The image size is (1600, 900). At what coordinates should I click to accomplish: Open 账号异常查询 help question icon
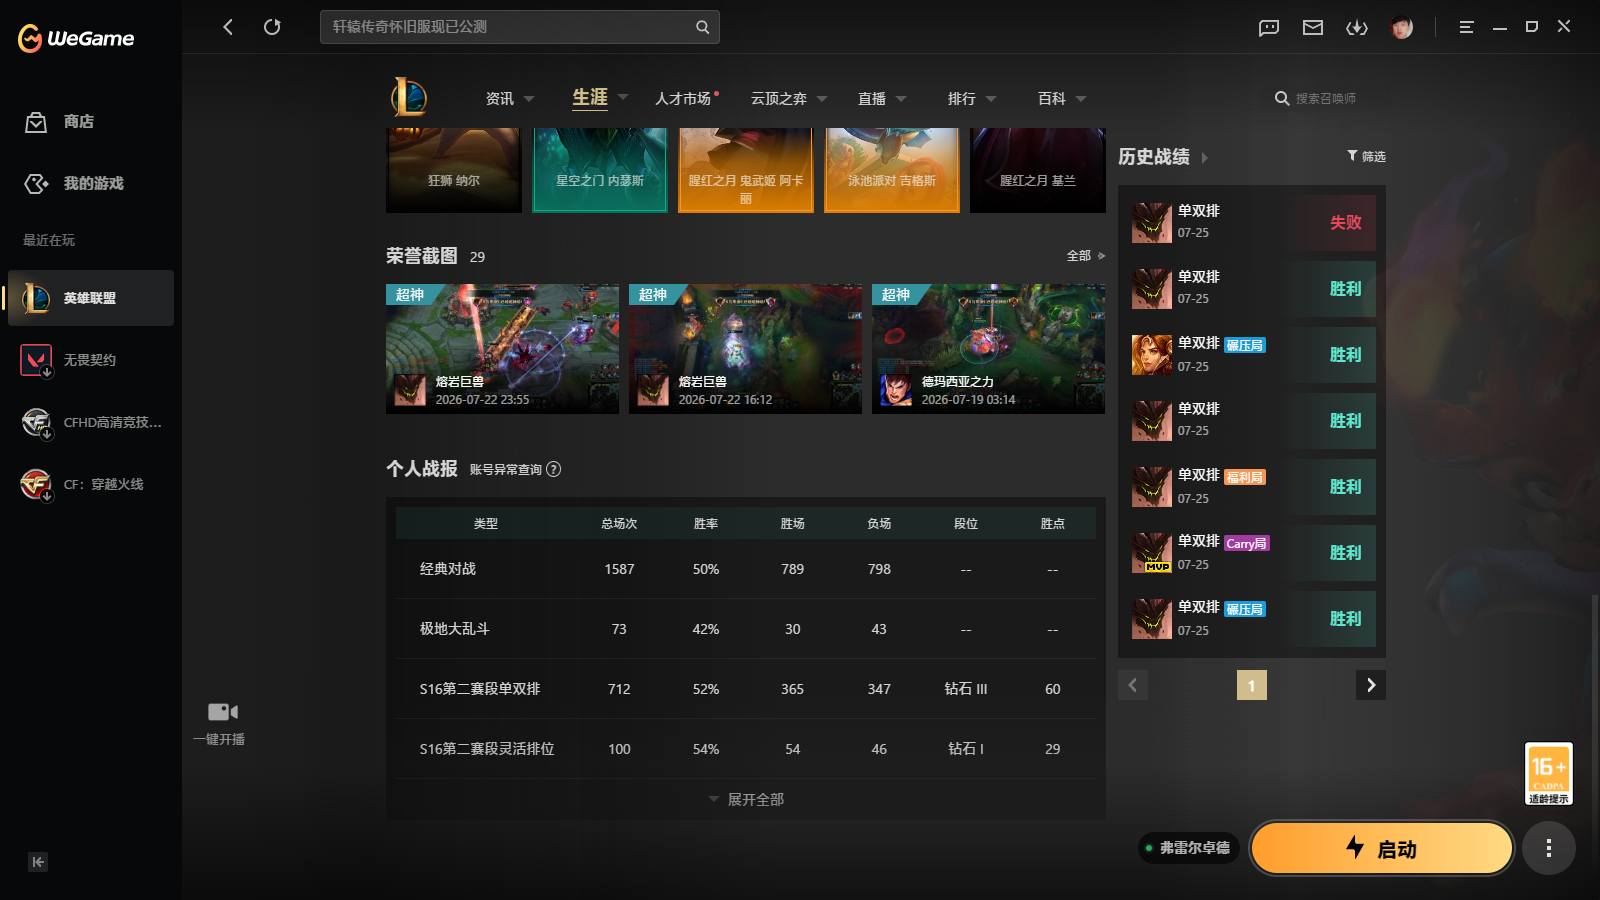(554, 469)
